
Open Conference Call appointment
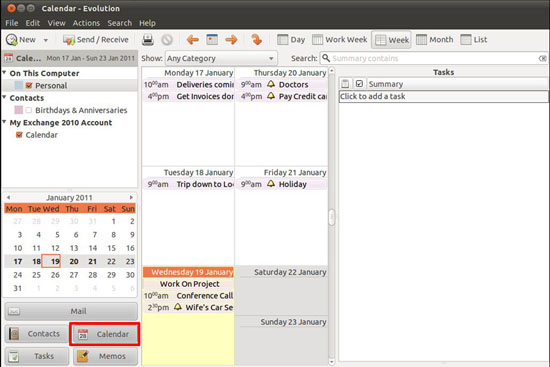tap(188, 296)
